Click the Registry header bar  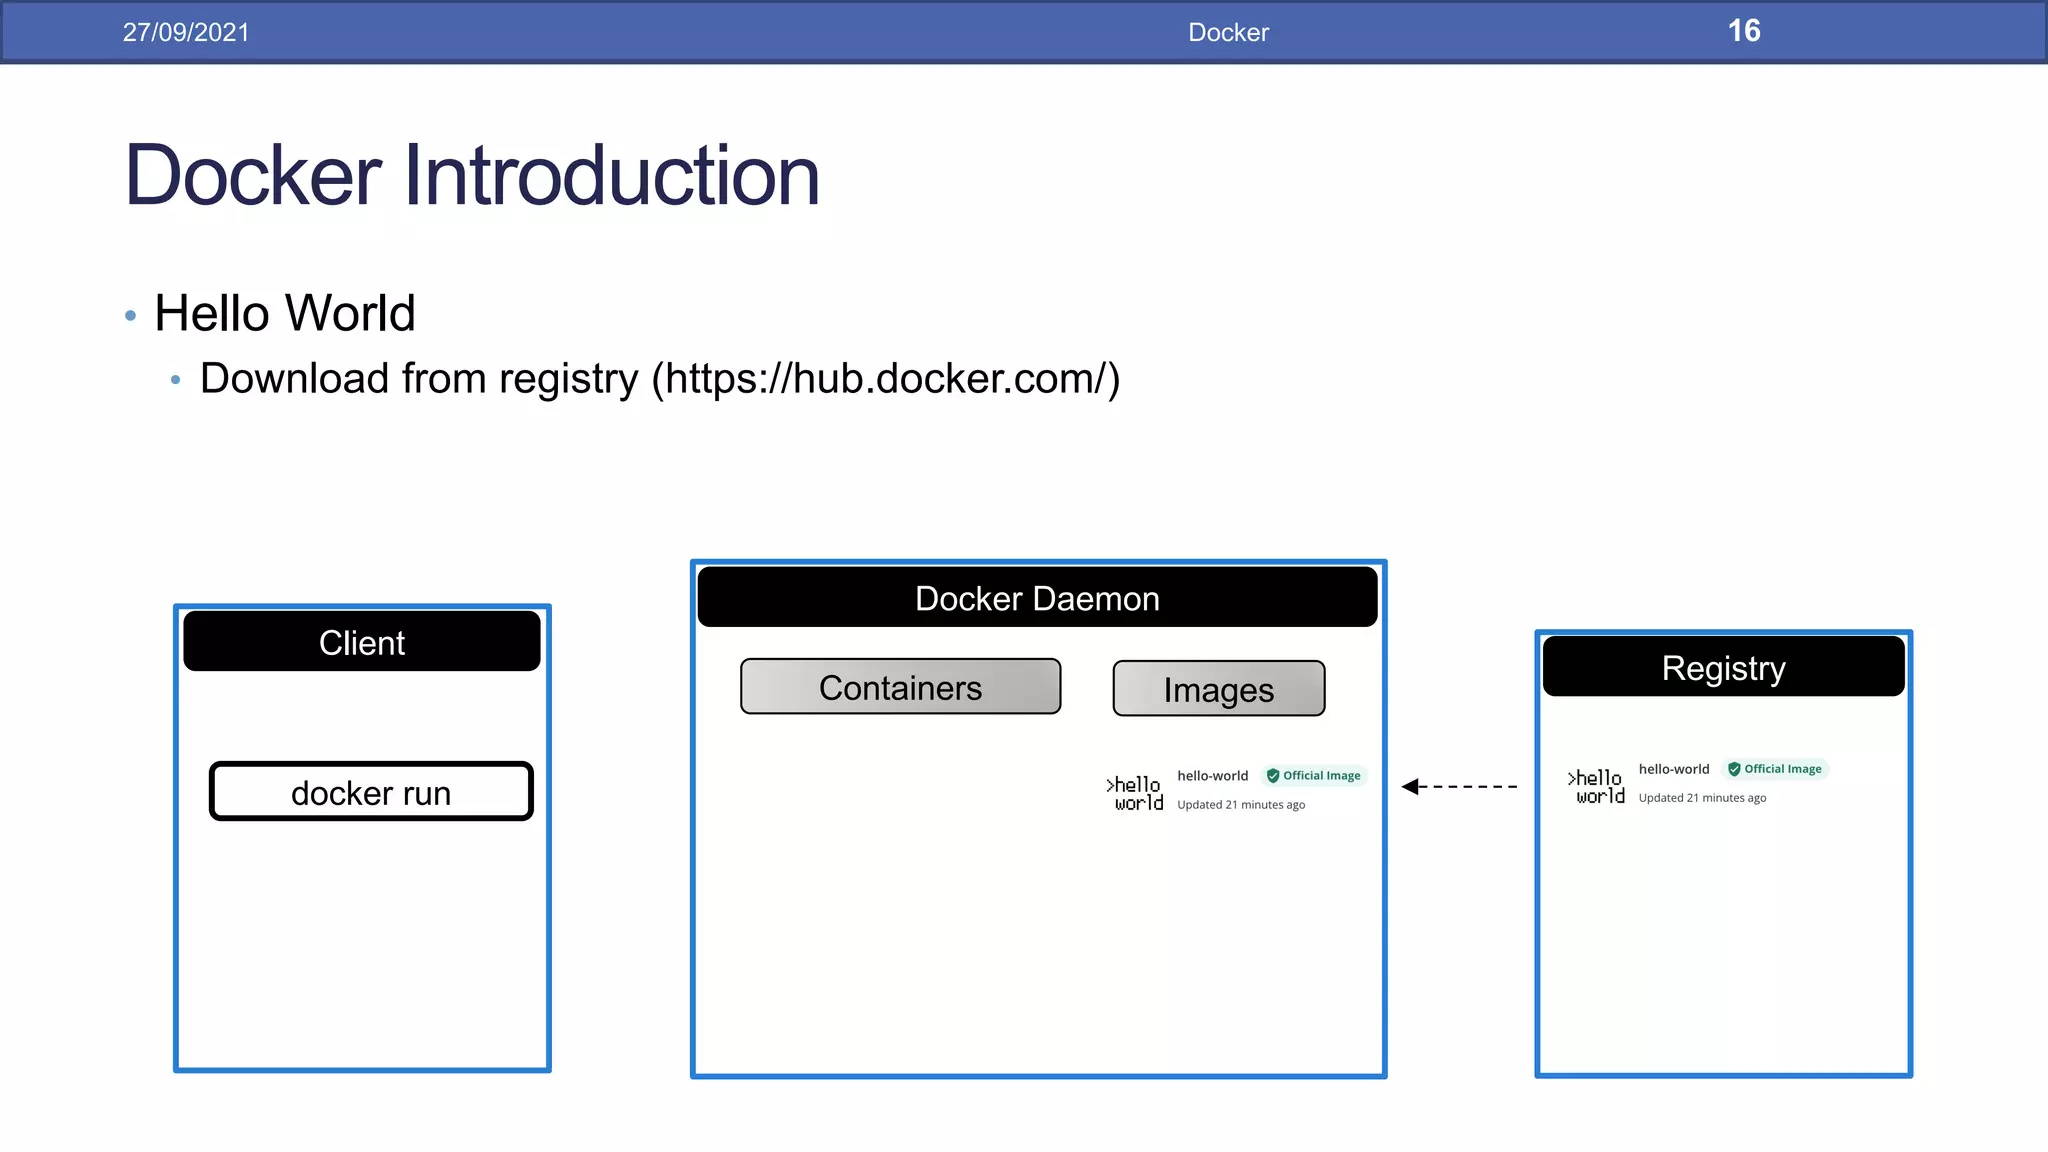point(1723,667)
